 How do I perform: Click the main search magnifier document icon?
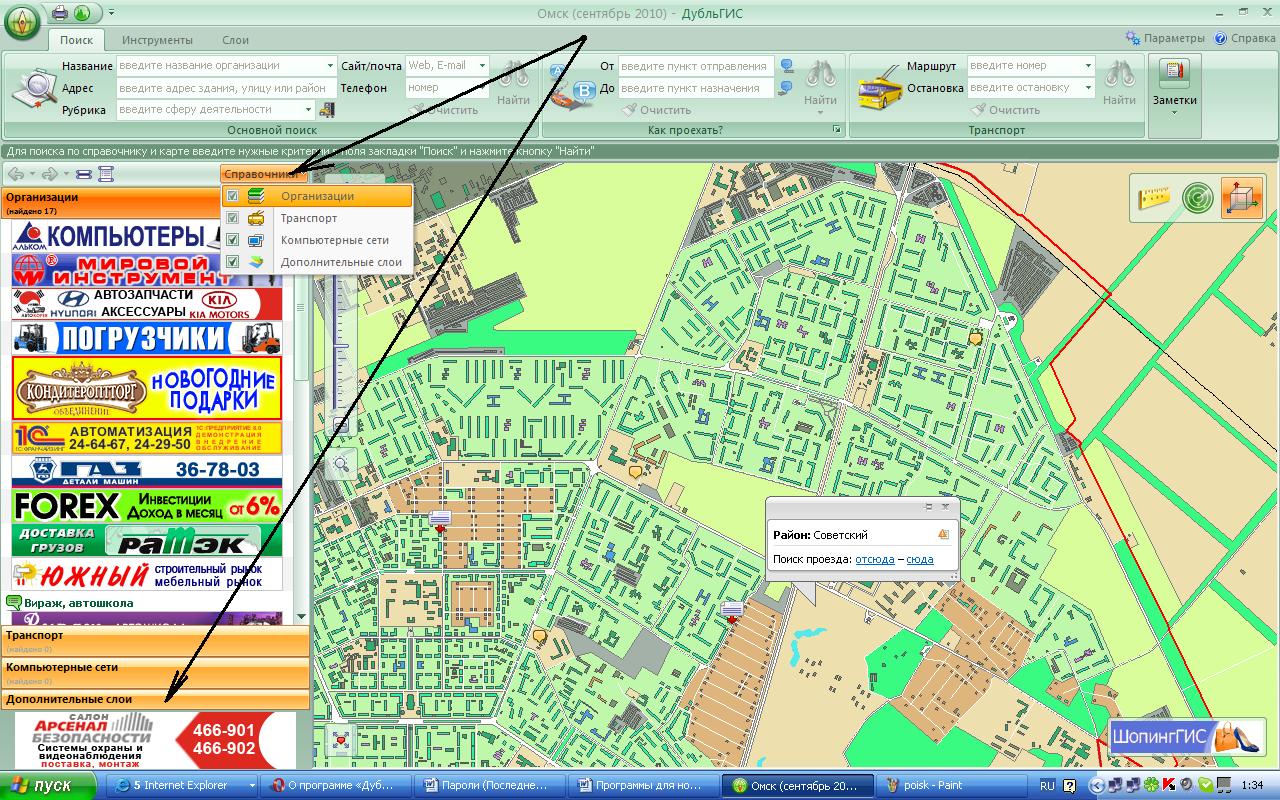point(33,88)
